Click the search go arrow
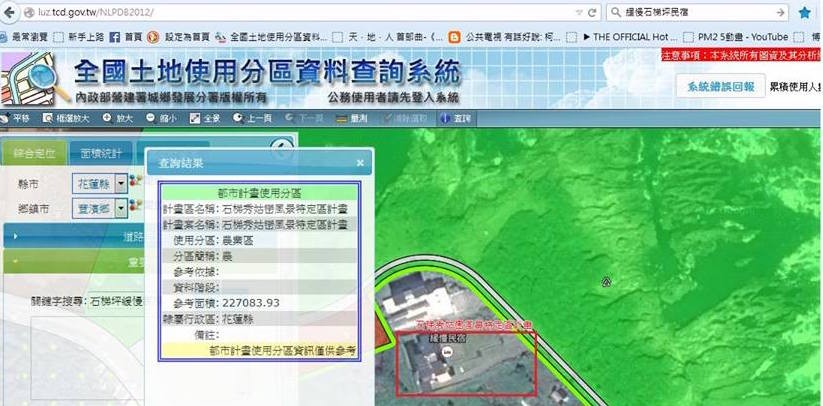This screenshot has width=823, height=406. [780, 13]
